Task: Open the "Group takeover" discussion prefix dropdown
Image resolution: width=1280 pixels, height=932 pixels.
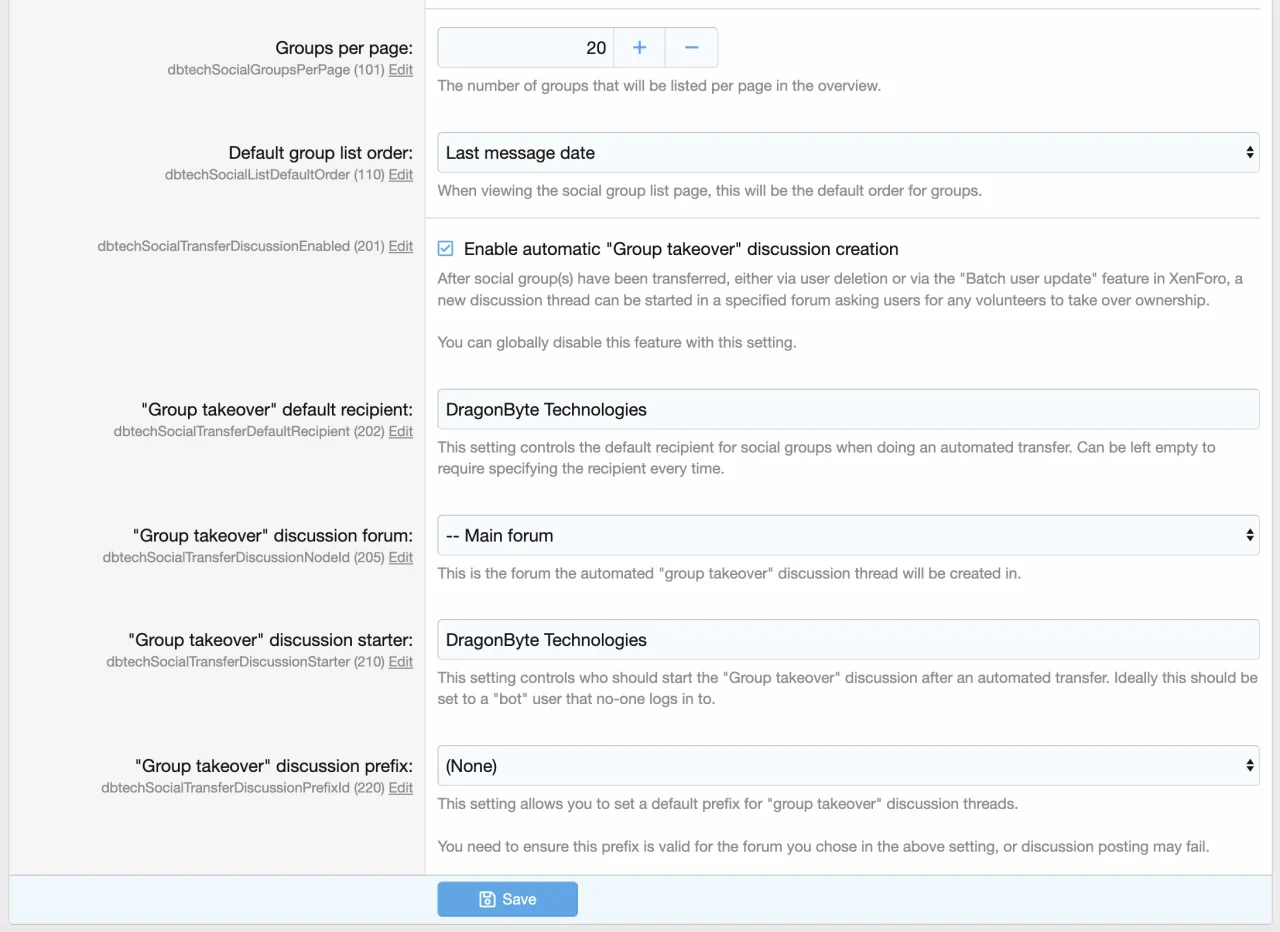Action: (x=847, y=766)
